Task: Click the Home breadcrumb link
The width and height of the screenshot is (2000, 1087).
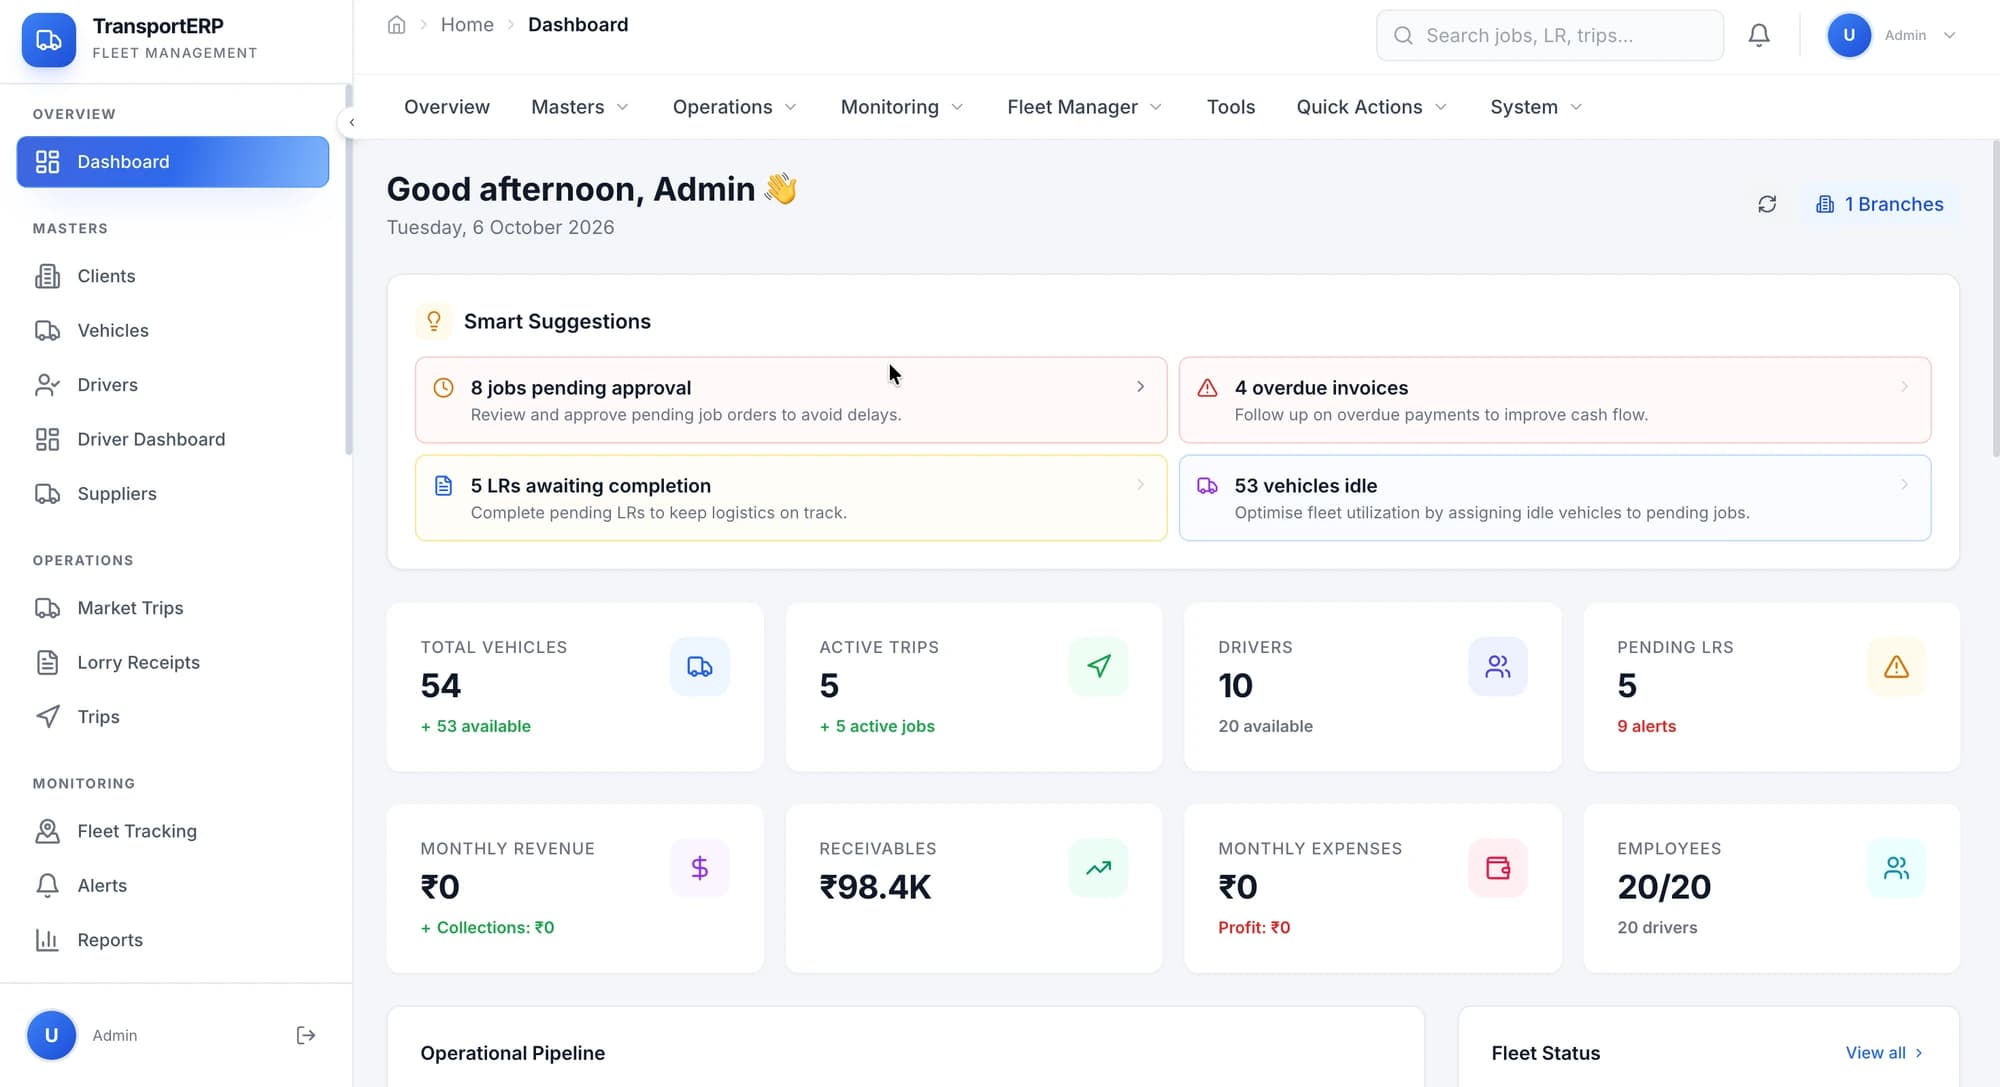Action: (467, 25)
